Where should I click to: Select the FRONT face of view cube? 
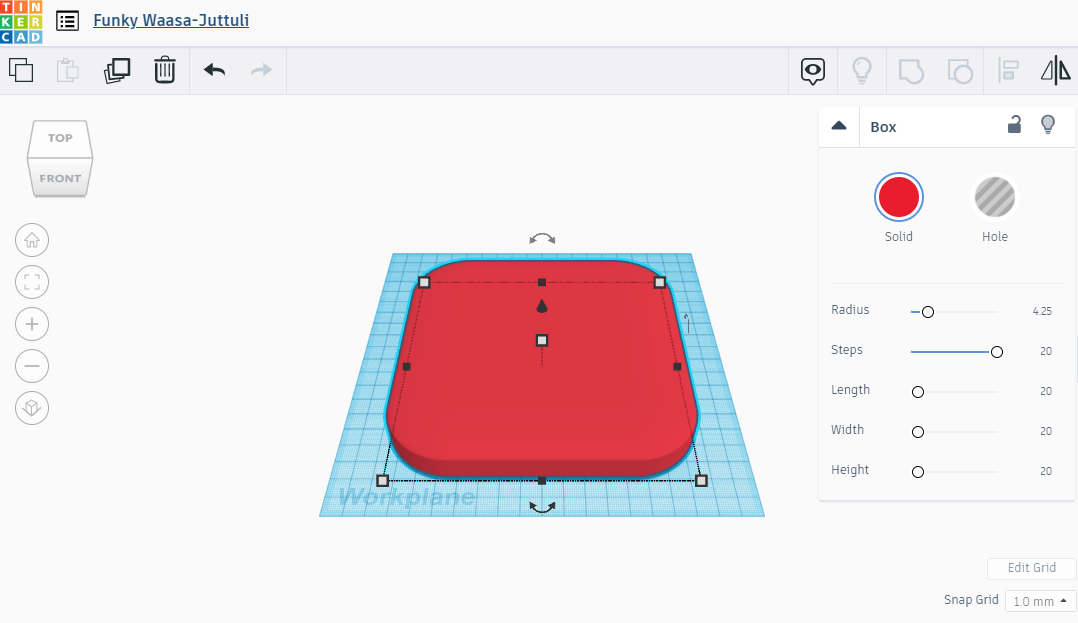tap(60, 178)
